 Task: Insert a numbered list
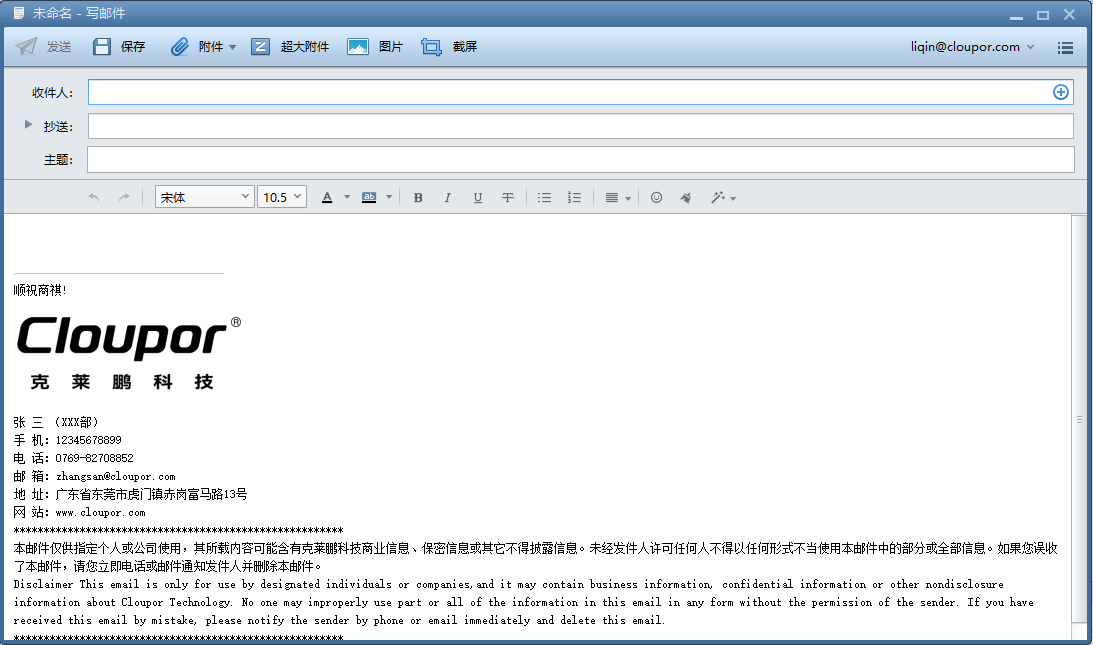(x=574, y=197)
